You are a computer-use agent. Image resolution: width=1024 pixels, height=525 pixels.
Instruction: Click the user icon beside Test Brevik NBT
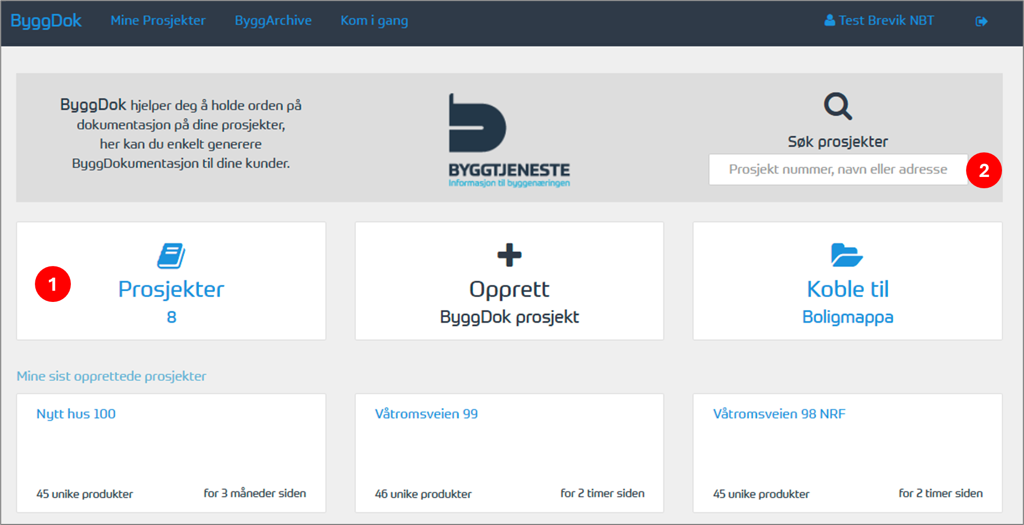click(829, 21)
